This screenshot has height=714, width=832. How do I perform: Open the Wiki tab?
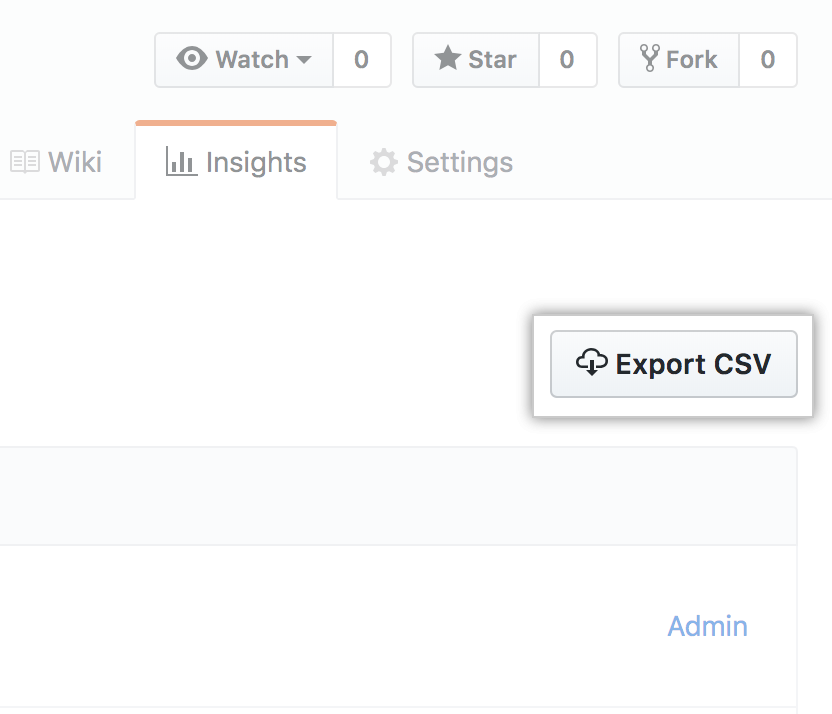(x=74, y=162)
